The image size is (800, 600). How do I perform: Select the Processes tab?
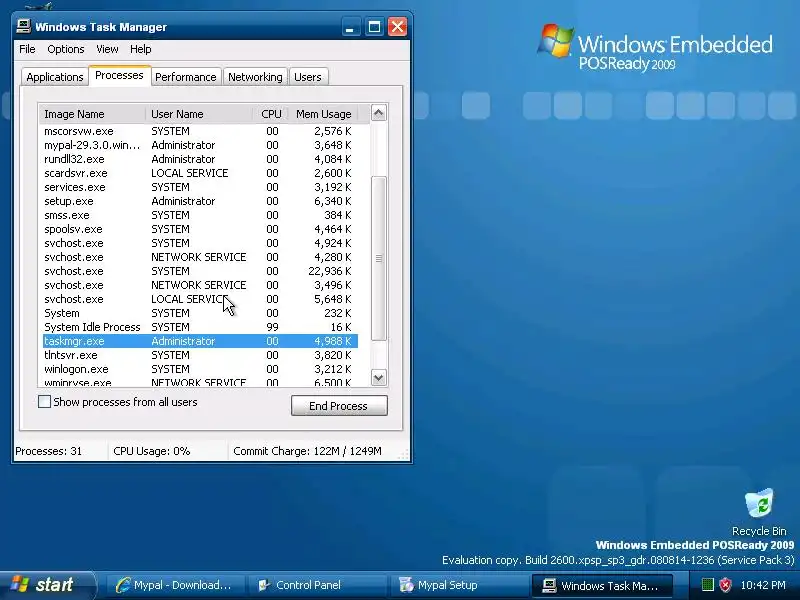(119, 76)
